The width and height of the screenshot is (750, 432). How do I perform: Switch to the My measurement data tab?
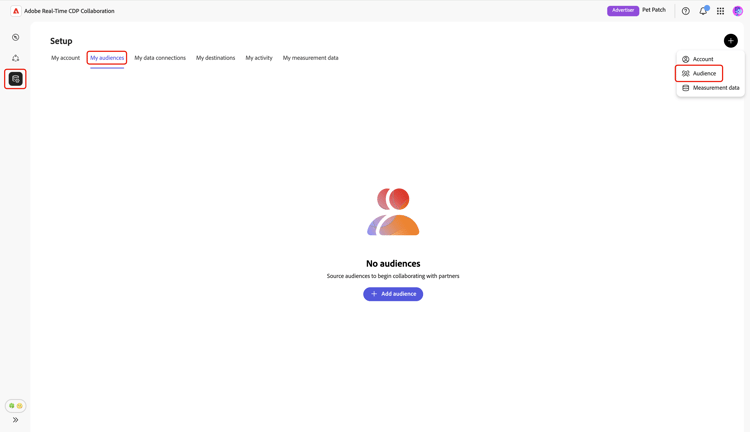pyautogui.click(x=310, y=58)
